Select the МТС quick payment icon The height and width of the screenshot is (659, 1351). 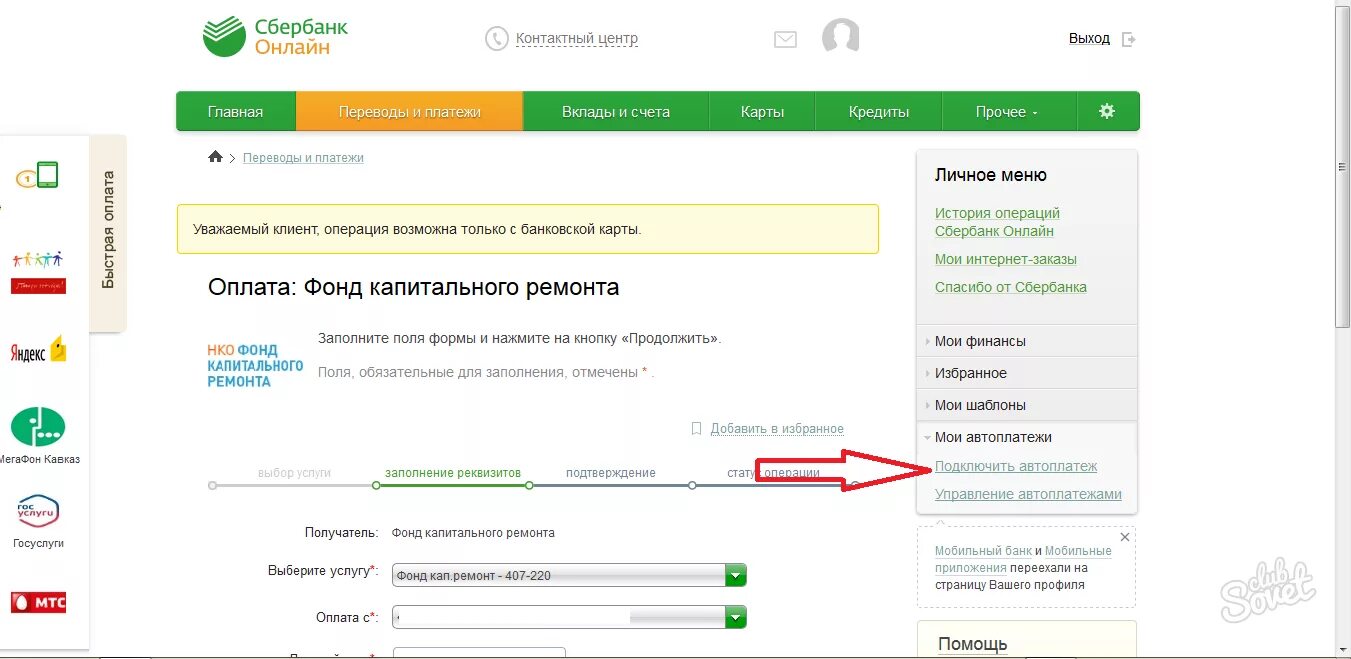[38, 603]
